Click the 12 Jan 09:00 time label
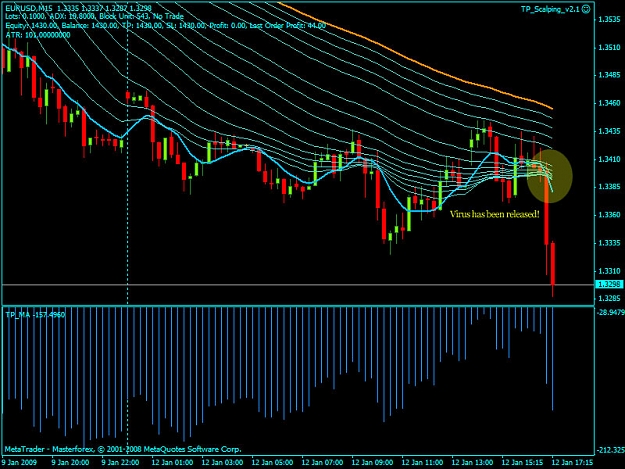The image size is (625, 469). 372,463
